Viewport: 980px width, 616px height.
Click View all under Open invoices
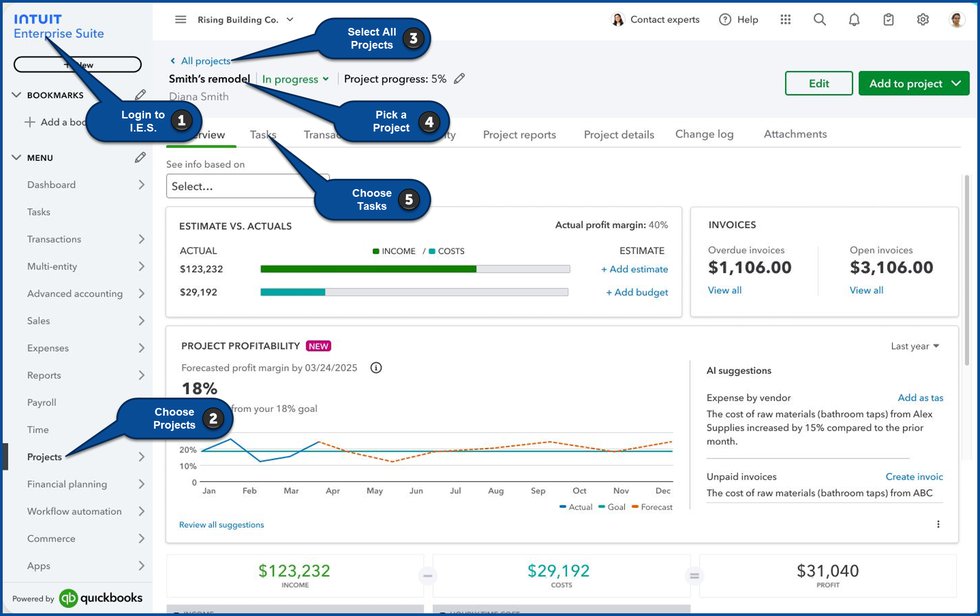[x=866, y=290]
